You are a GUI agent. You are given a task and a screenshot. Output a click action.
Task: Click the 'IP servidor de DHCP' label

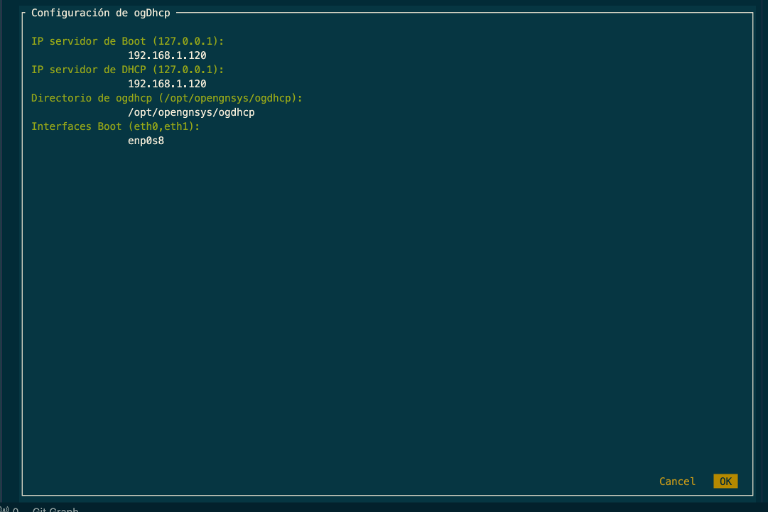click(x=88, y=70)
